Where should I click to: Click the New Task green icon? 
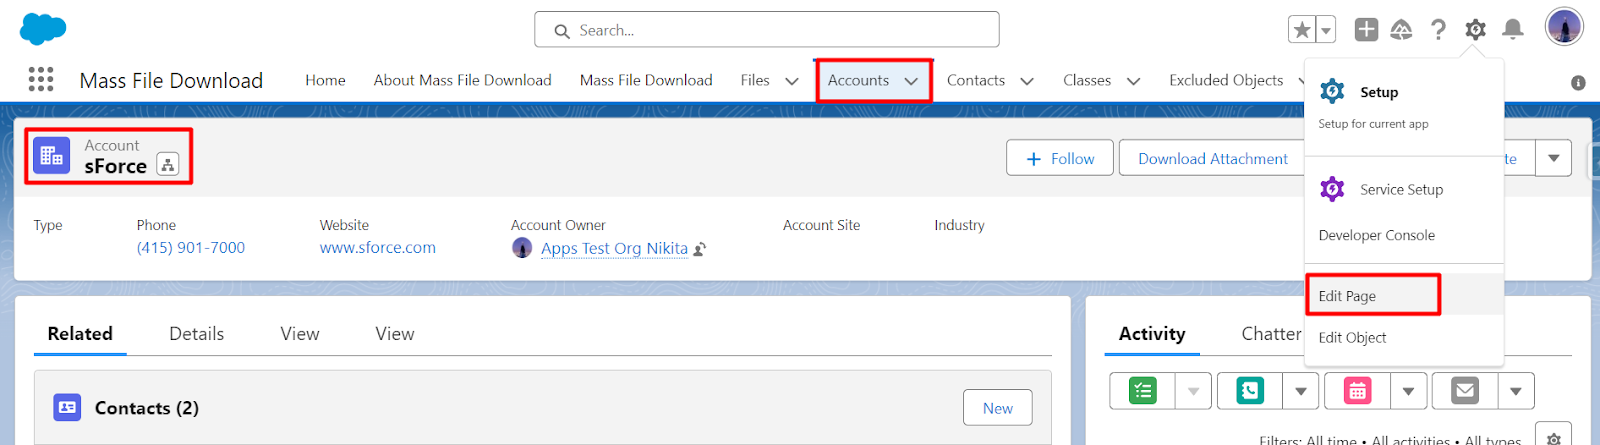[1143, 391]
